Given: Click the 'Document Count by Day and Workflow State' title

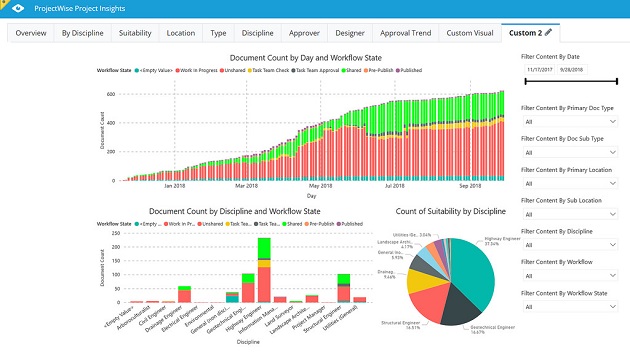Looking at the screenshot, I should point(306,58).
